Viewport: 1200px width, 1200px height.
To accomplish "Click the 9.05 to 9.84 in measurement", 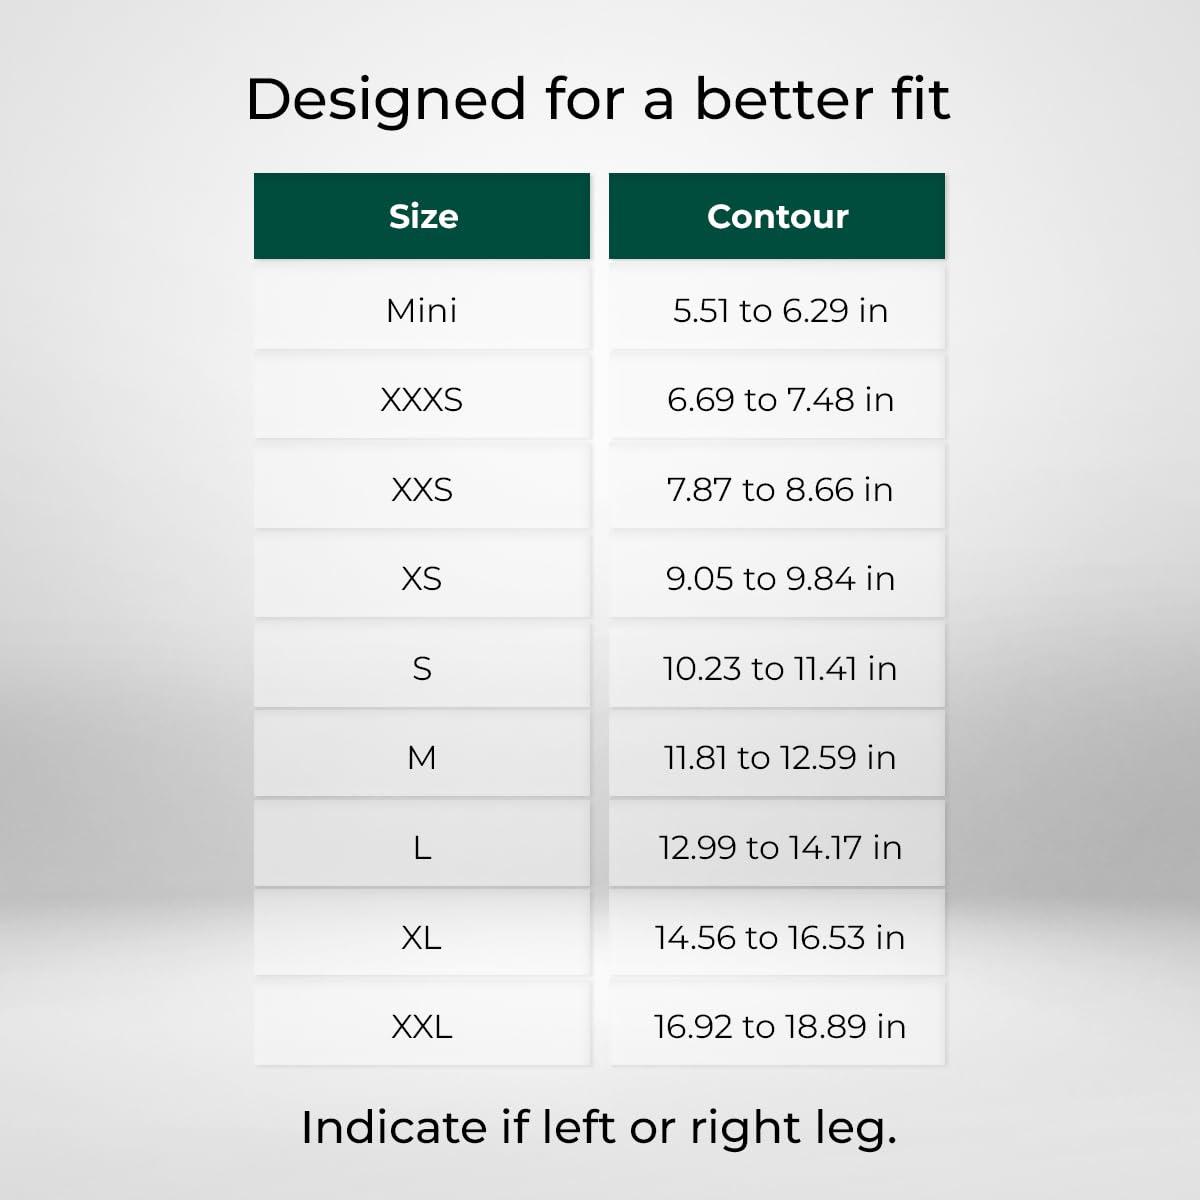I will tap(779, 578).
